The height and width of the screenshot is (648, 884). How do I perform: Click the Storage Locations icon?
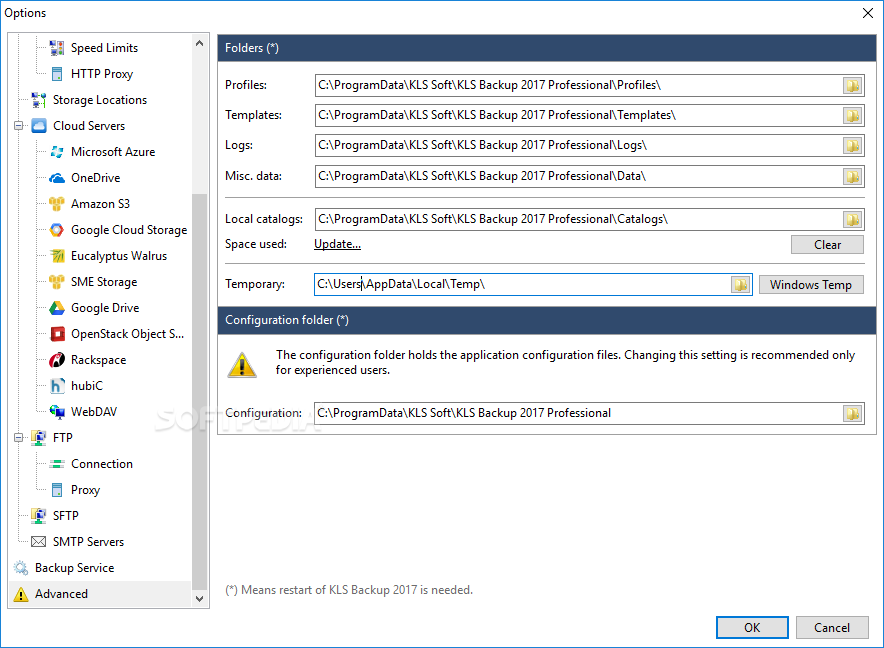click(39, 100)
